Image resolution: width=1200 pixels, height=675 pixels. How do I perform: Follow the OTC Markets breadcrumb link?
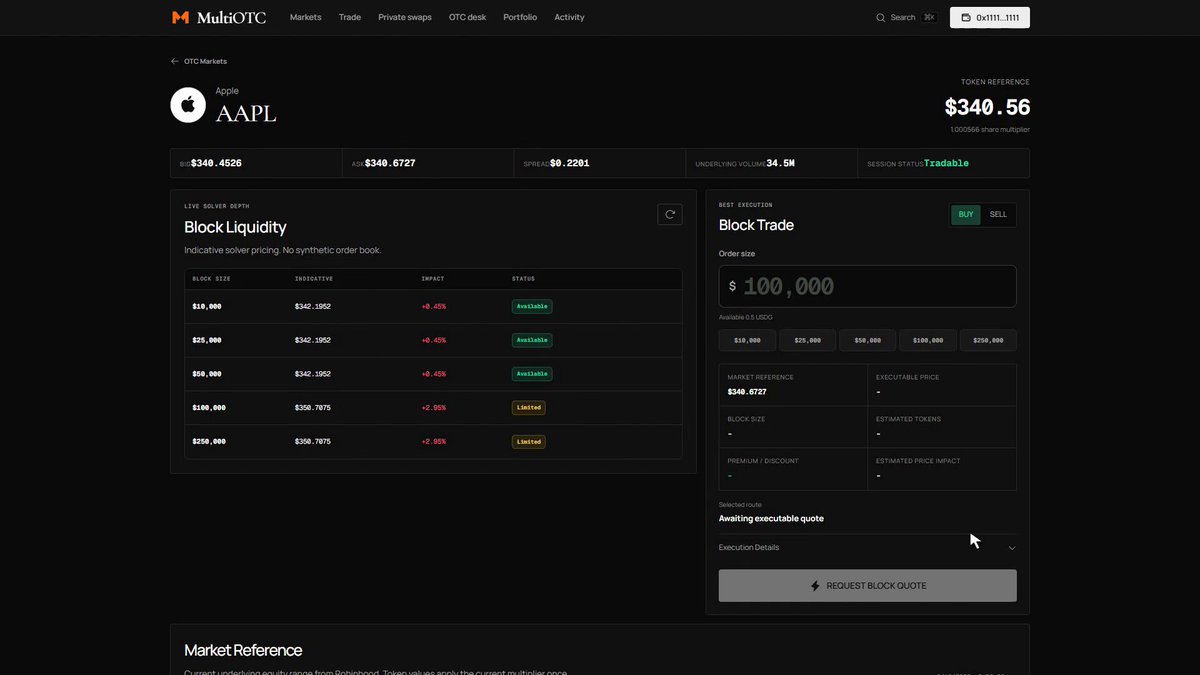point(205,61)
